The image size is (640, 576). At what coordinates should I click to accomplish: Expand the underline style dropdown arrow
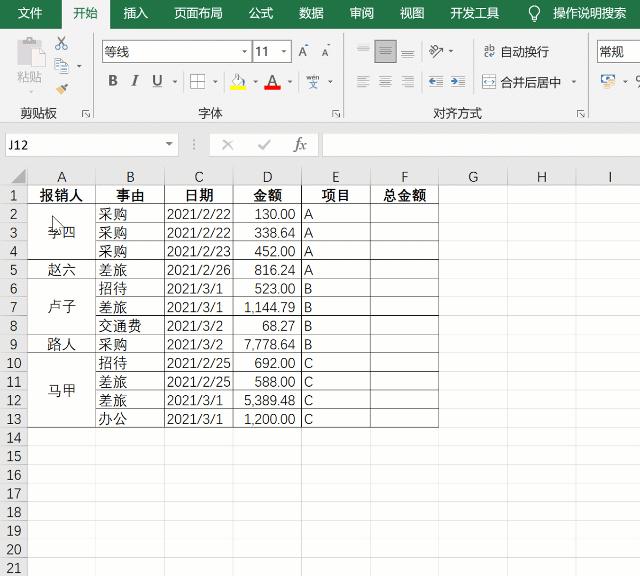(x=175, y=82)
